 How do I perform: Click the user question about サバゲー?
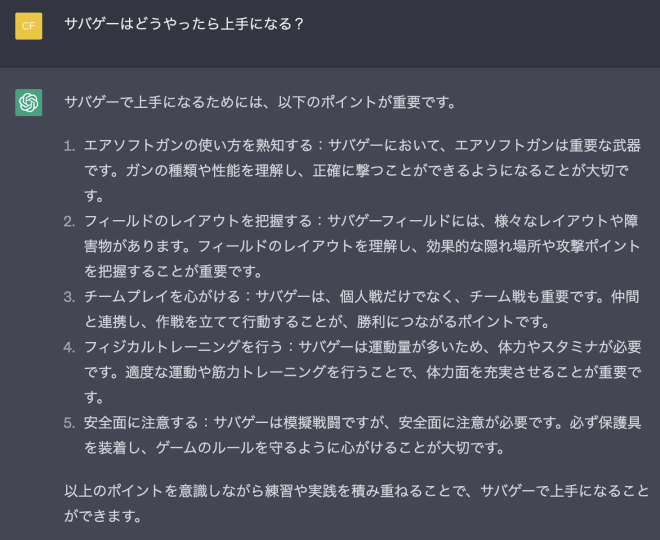coord(184,24)
